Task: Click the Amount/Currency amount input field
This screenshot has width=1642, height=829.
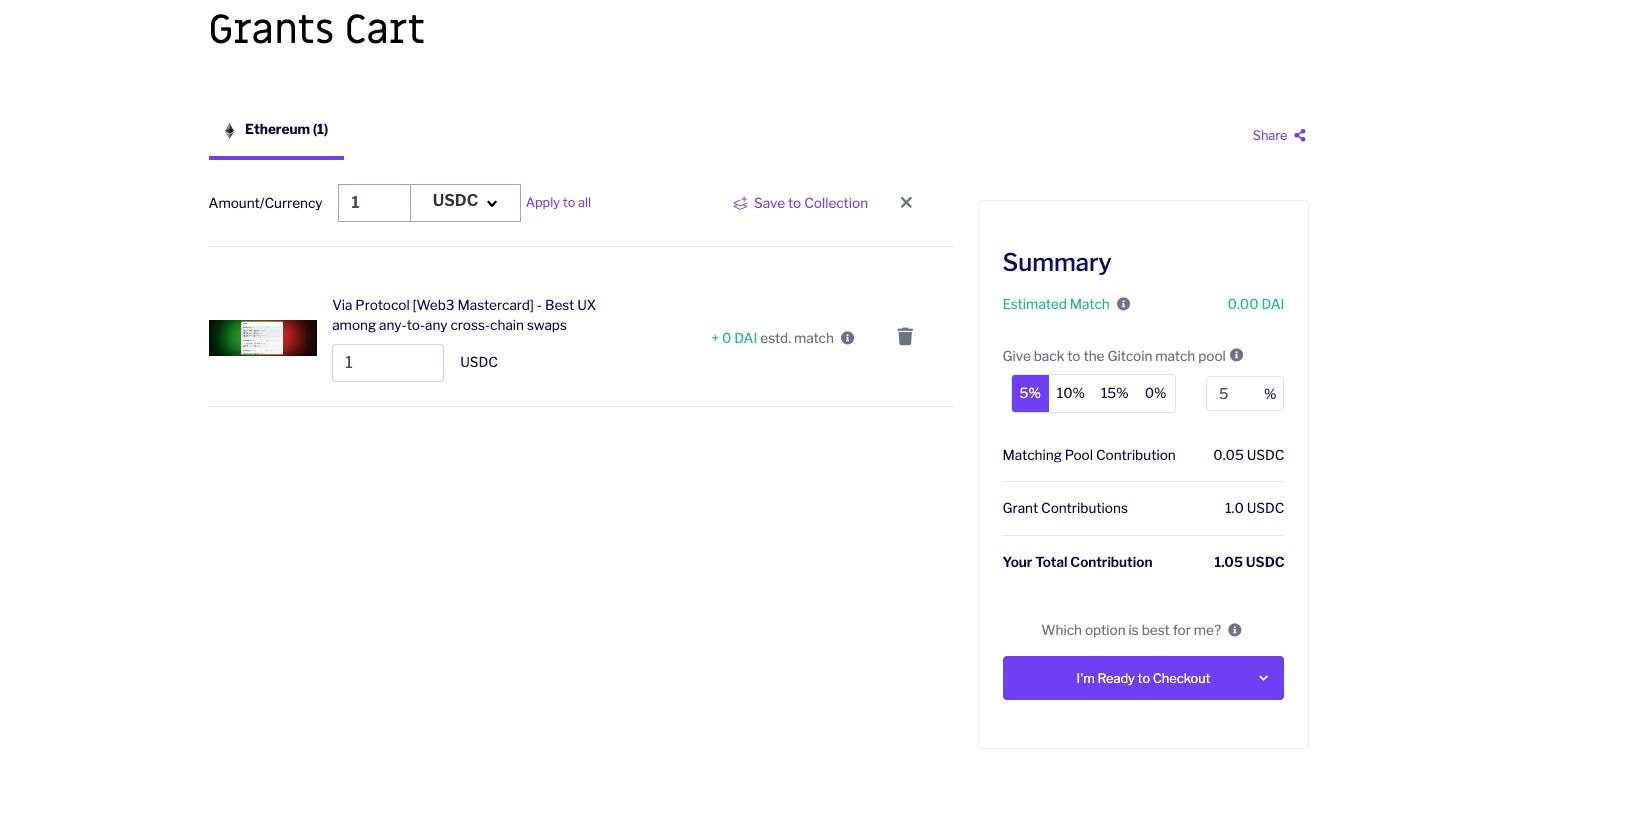Action: (374, 202)
